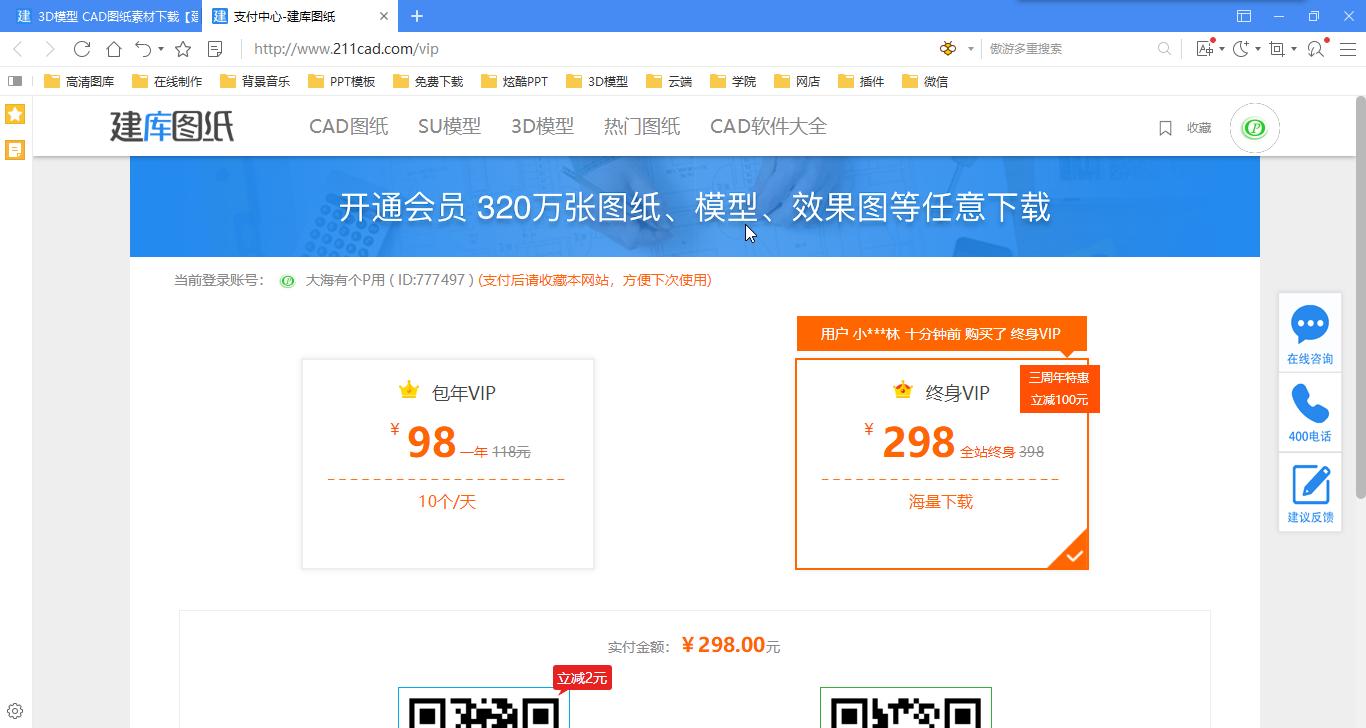Click the 建议反馈 edit icon
Screen dimensions: 1366x728
1310,485
